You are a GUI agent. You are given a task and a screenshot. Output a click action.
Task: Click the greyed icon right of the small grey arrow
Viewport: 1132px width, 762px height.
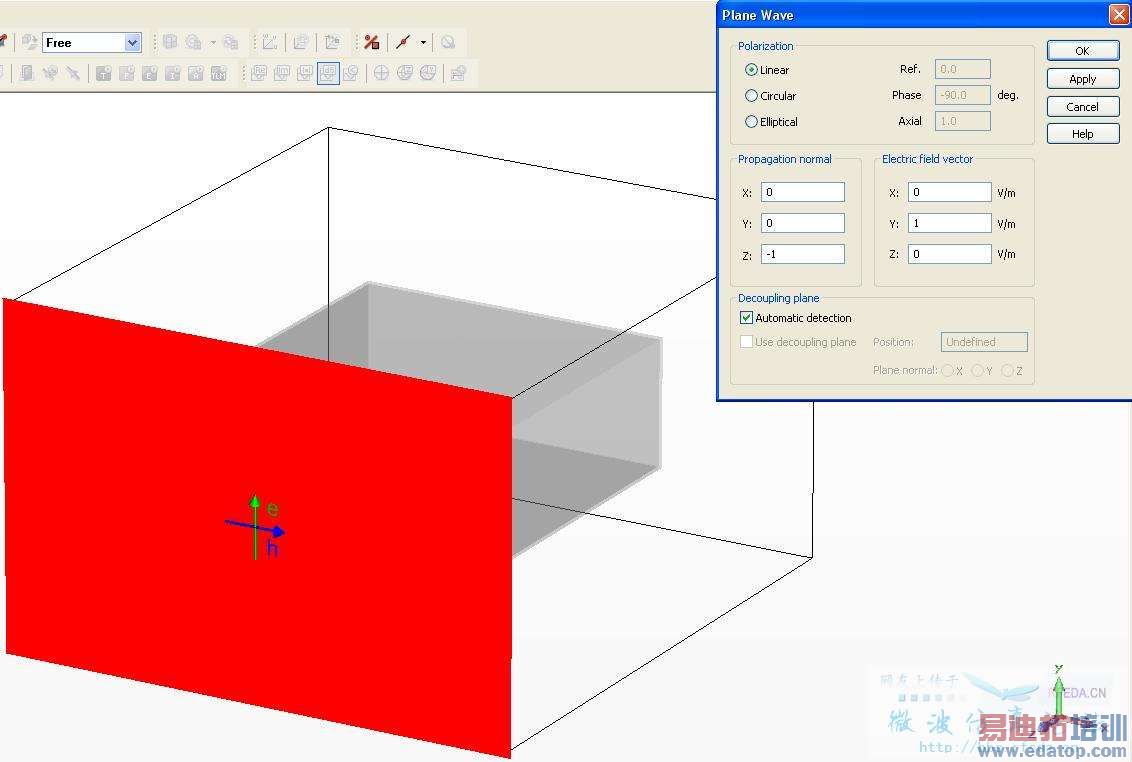click(x=230, y=43)
